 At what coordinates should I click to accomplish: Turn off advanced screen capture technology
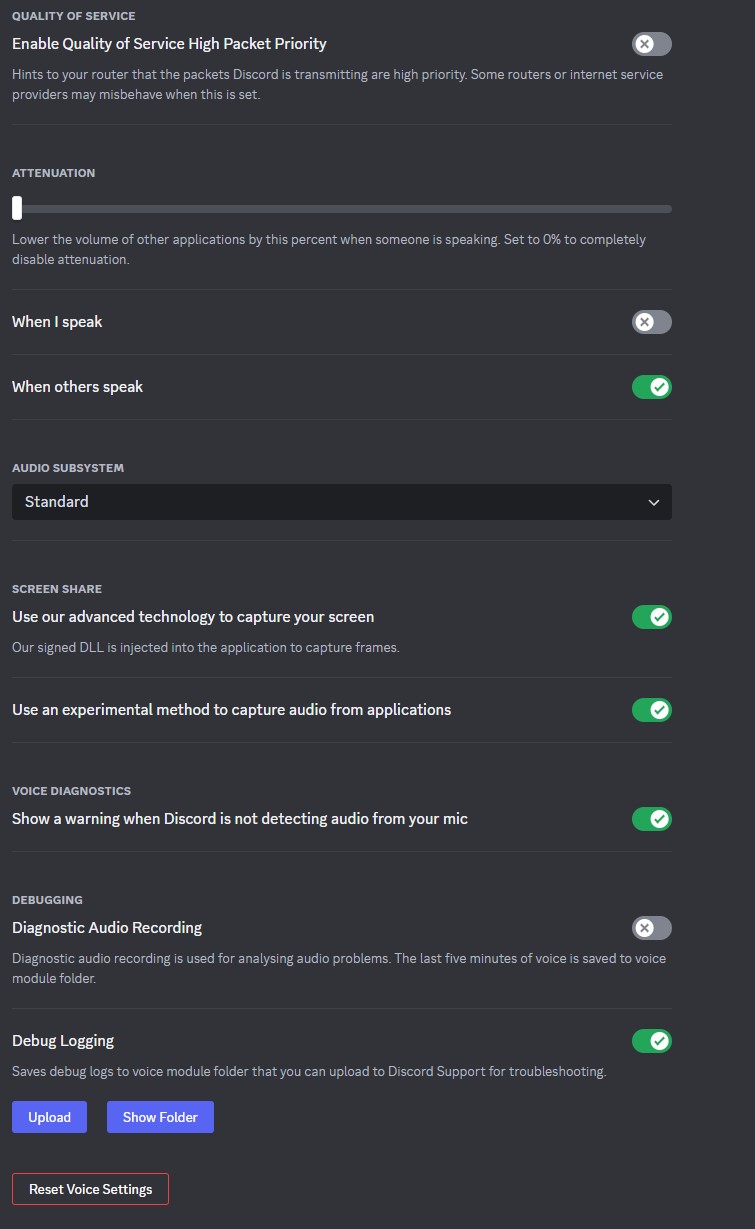coord(651,617)
